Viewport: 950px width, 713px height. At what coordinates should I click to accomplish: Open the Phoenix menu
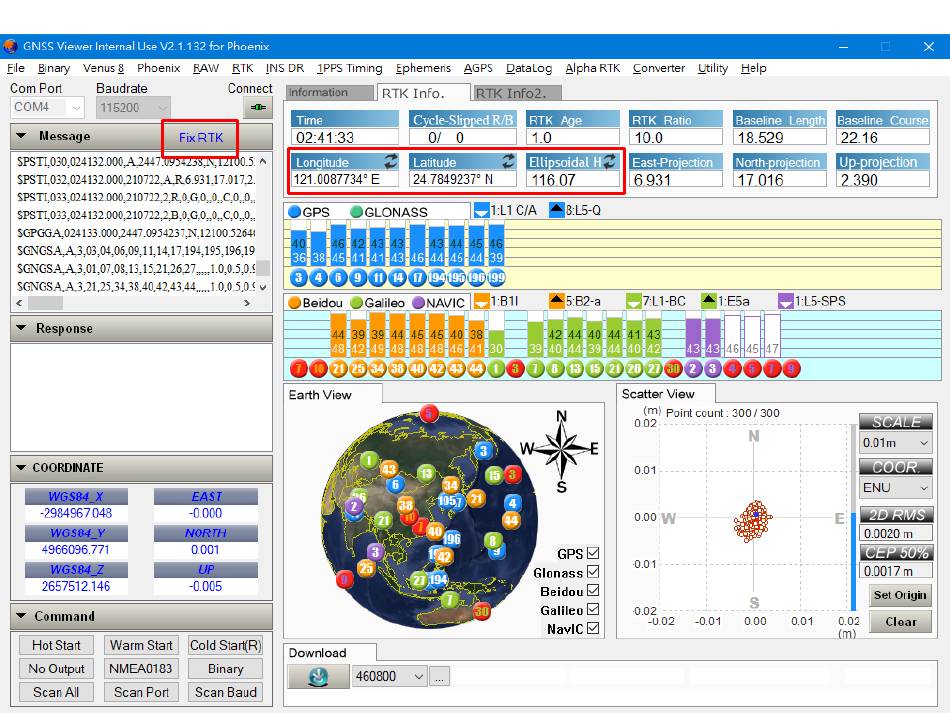(x=158, y=68)
